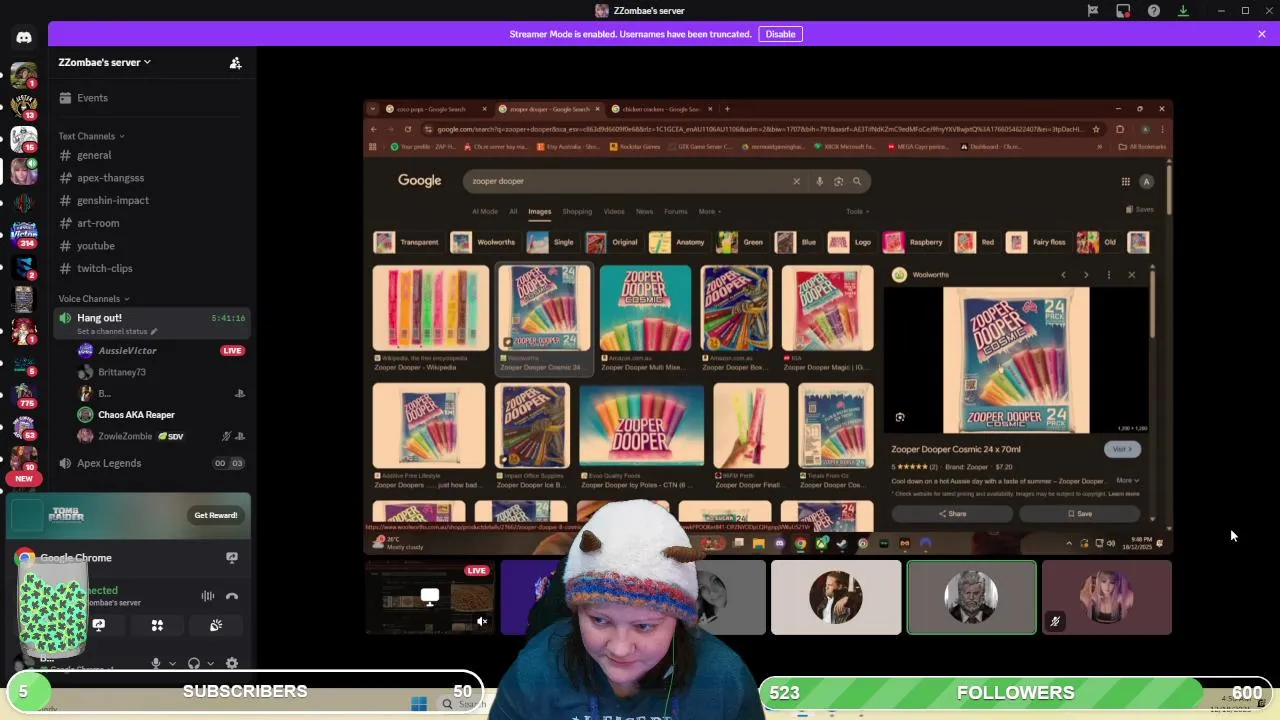Filter images by the Woolworths chip
The image size is (1280, 720).
483,242
